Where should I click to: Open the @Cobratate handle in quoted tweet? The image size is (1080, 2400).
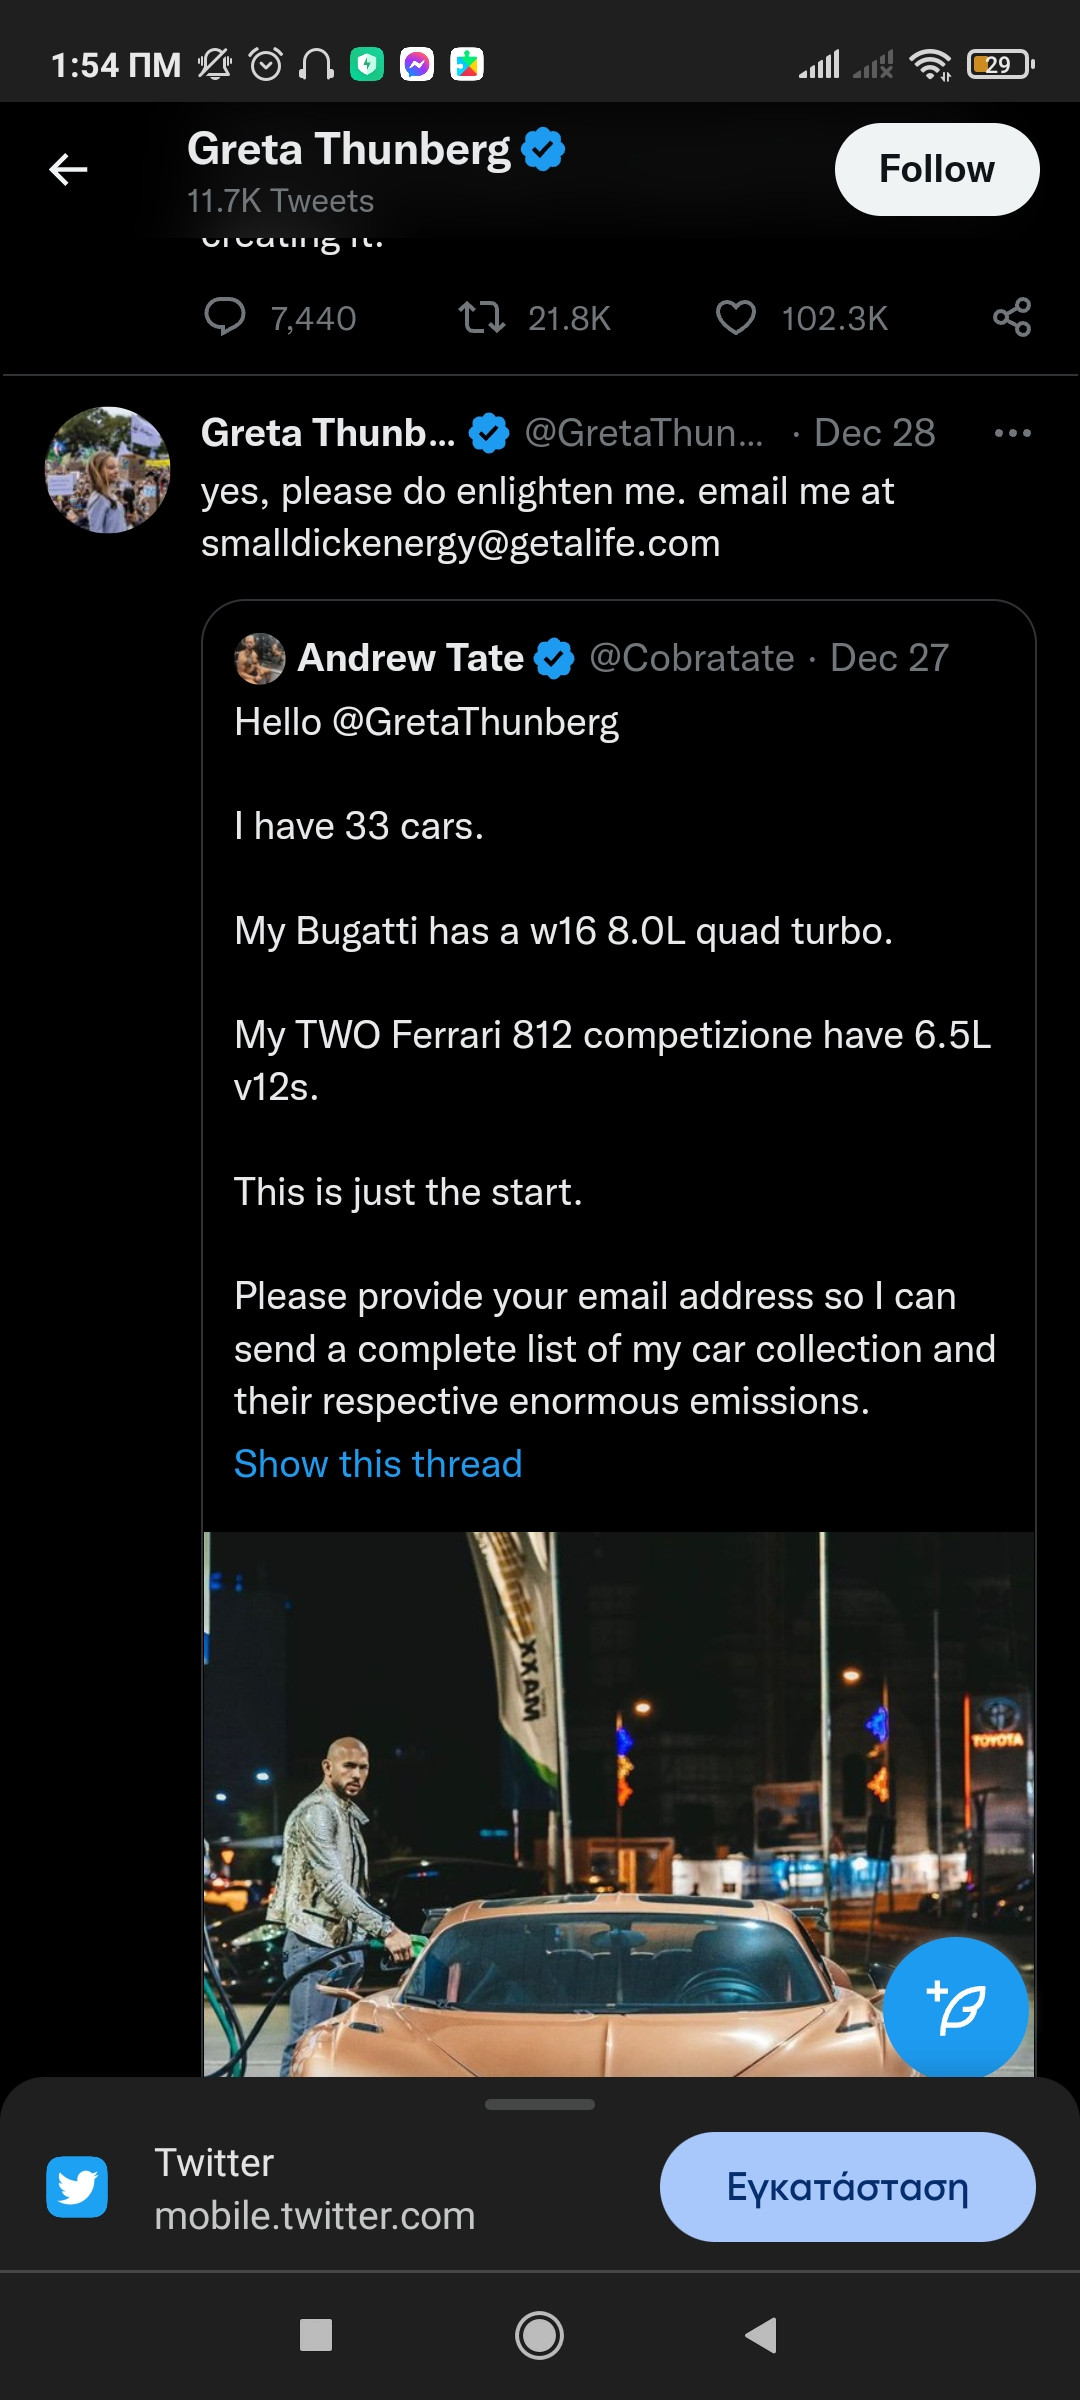(692, 658)
